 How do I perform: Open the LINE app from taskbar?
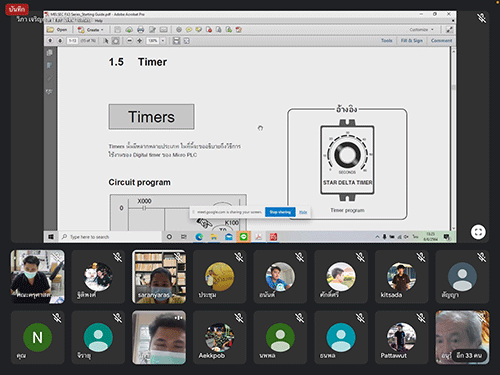(x=243, y=237)
